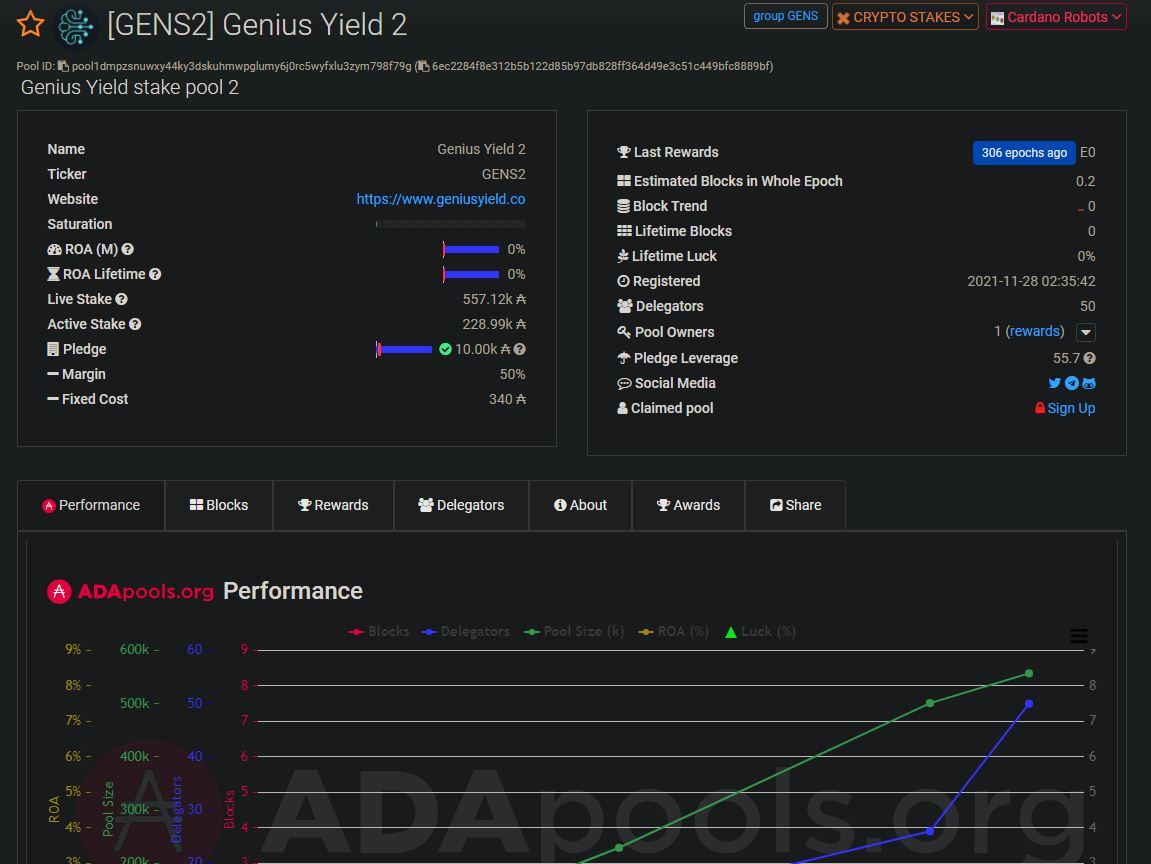Viewport: 1151px width, 864px height.
Task: Copy the hex pool hash via clipboard icon
Action: coord(424,66)
